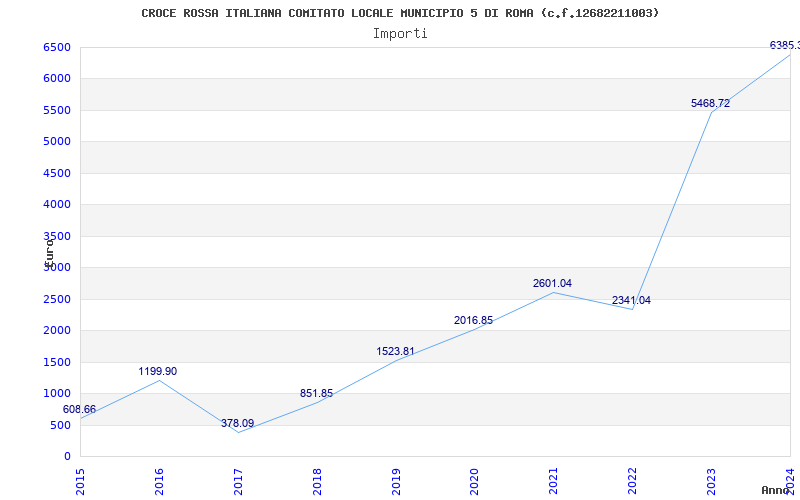Click the x-axis year label 2021
Image resolution: width=800 pixels, height=500 pixels.
click(554, 481)
